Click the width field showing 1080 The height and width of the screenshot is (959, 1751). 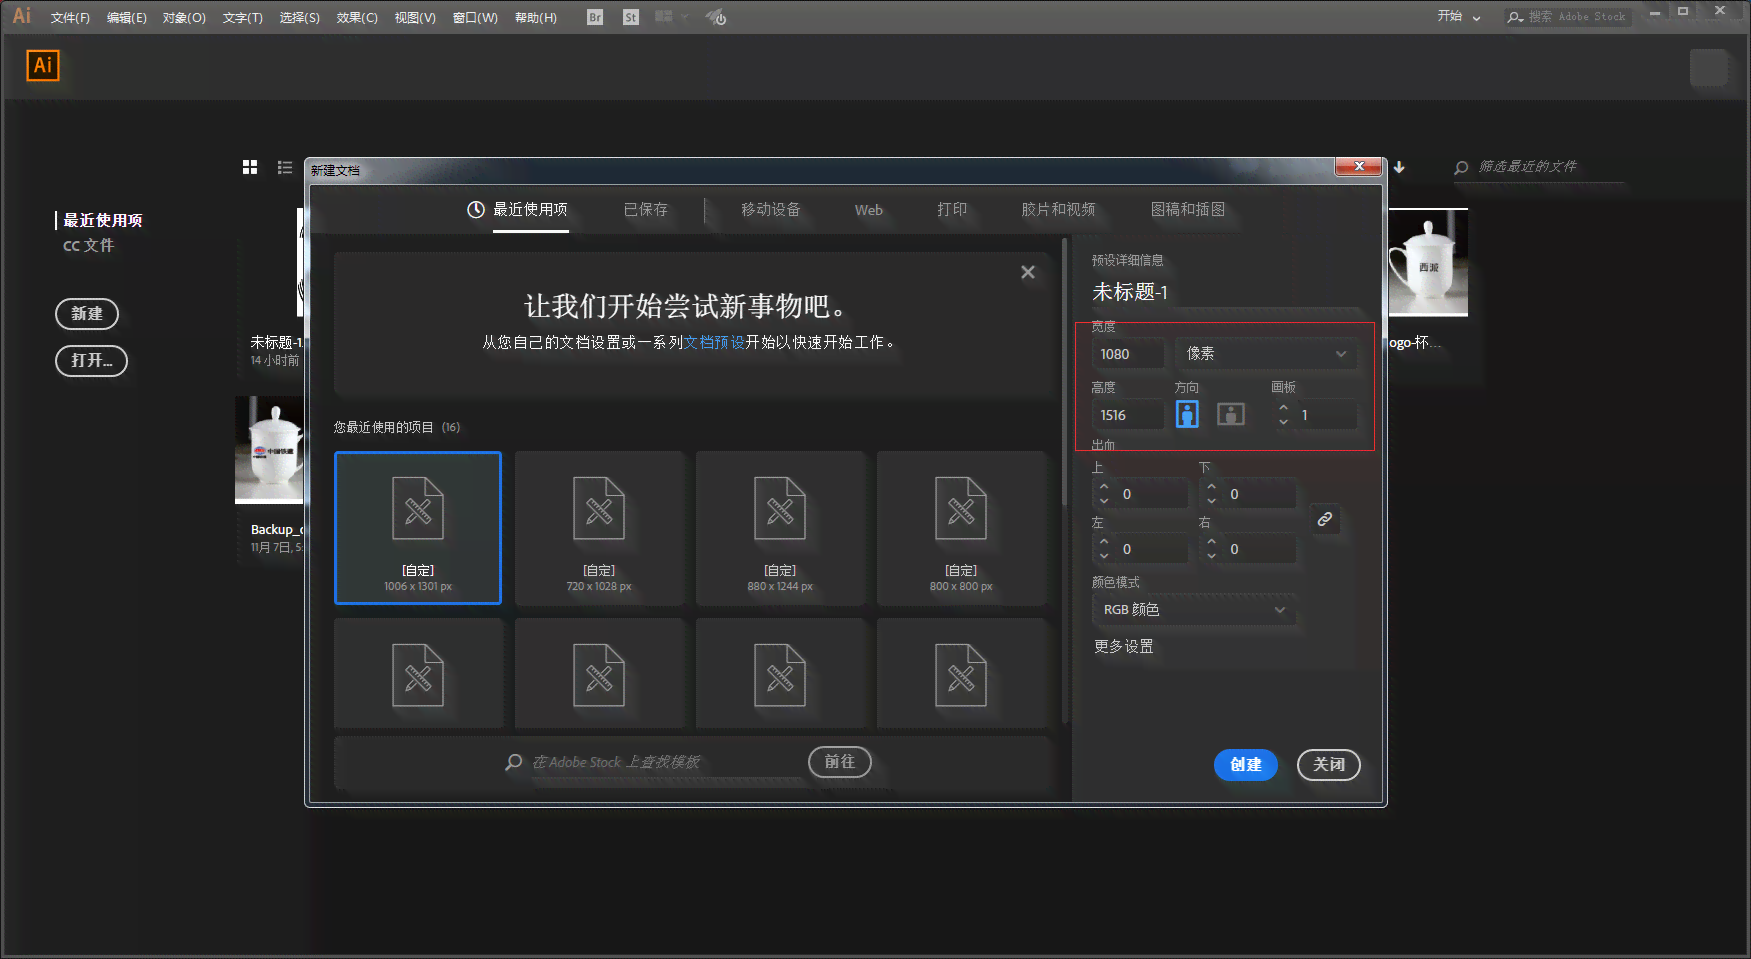[x=1128, y=354]
